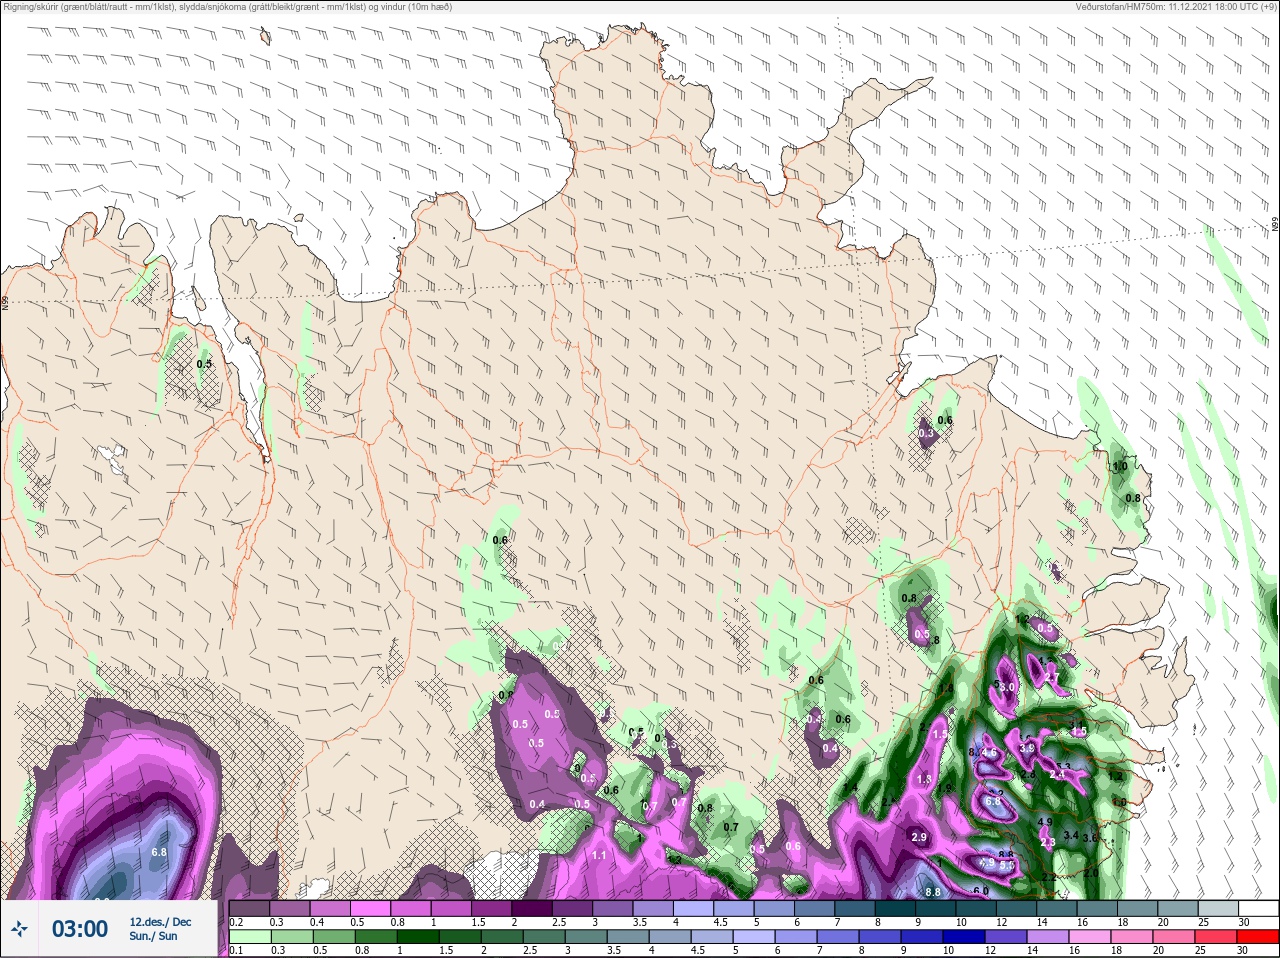Click the wind vane icon beside 03:00

point(21,929)
